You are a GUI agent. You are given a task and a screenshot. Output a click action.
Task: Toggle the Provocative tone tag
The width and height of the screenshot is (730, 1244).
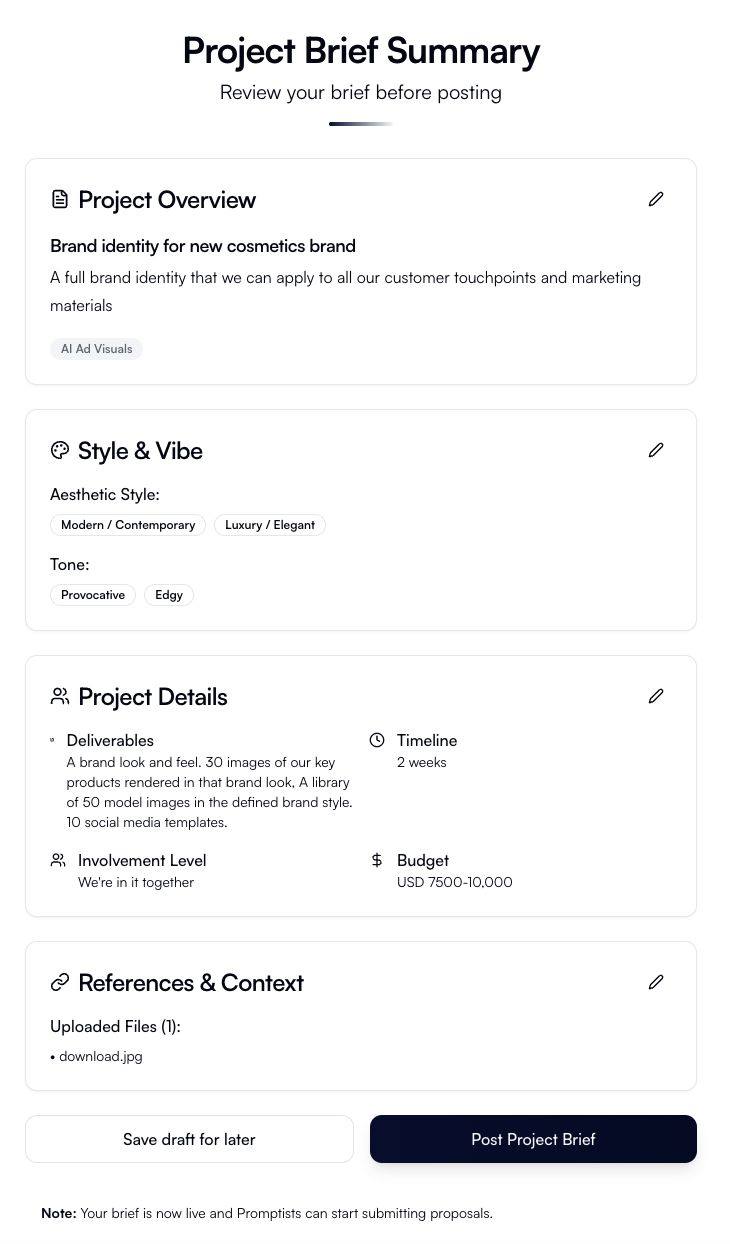point(93,594)
